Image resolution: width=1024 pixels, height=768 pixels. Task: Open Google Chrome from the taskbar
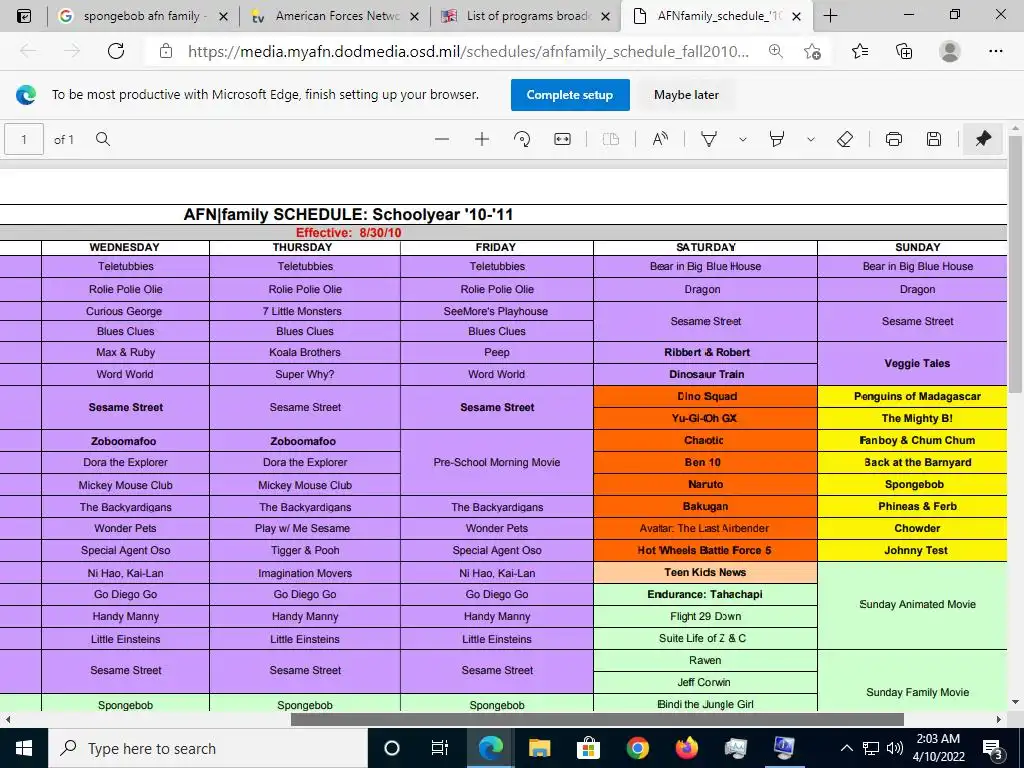pos(637,748)
